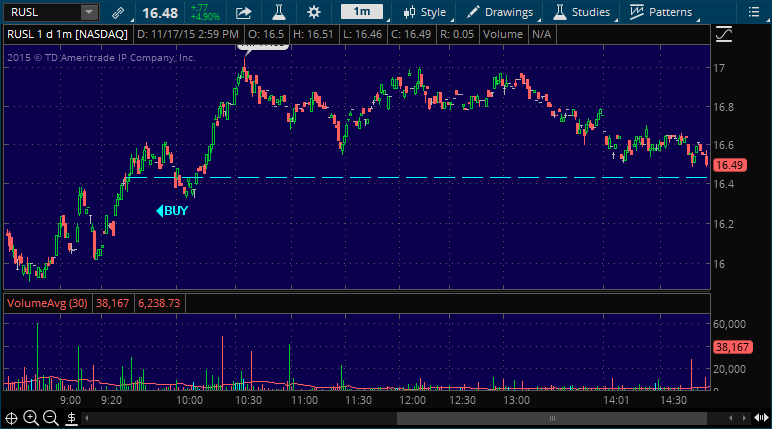Open the flask scan icon
This screenshot has height=429, width=772.
pyautogui.click(x=279, y=12)
